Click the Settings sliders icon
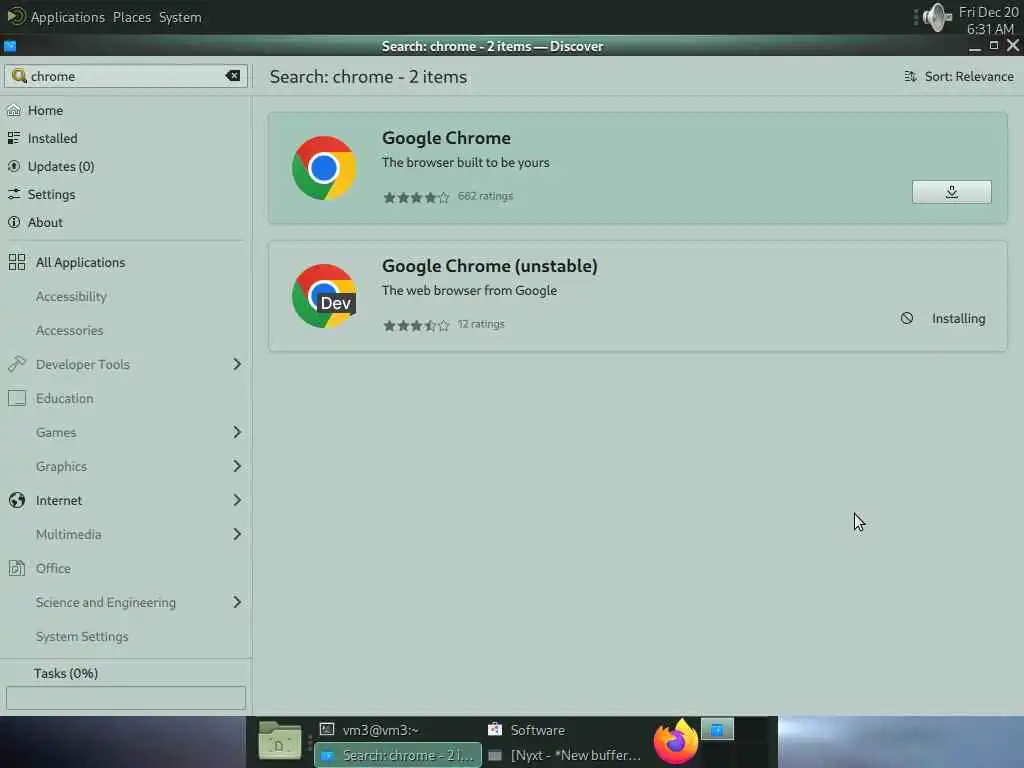This screenshot has height=768, width=1024. pos(14,194)
